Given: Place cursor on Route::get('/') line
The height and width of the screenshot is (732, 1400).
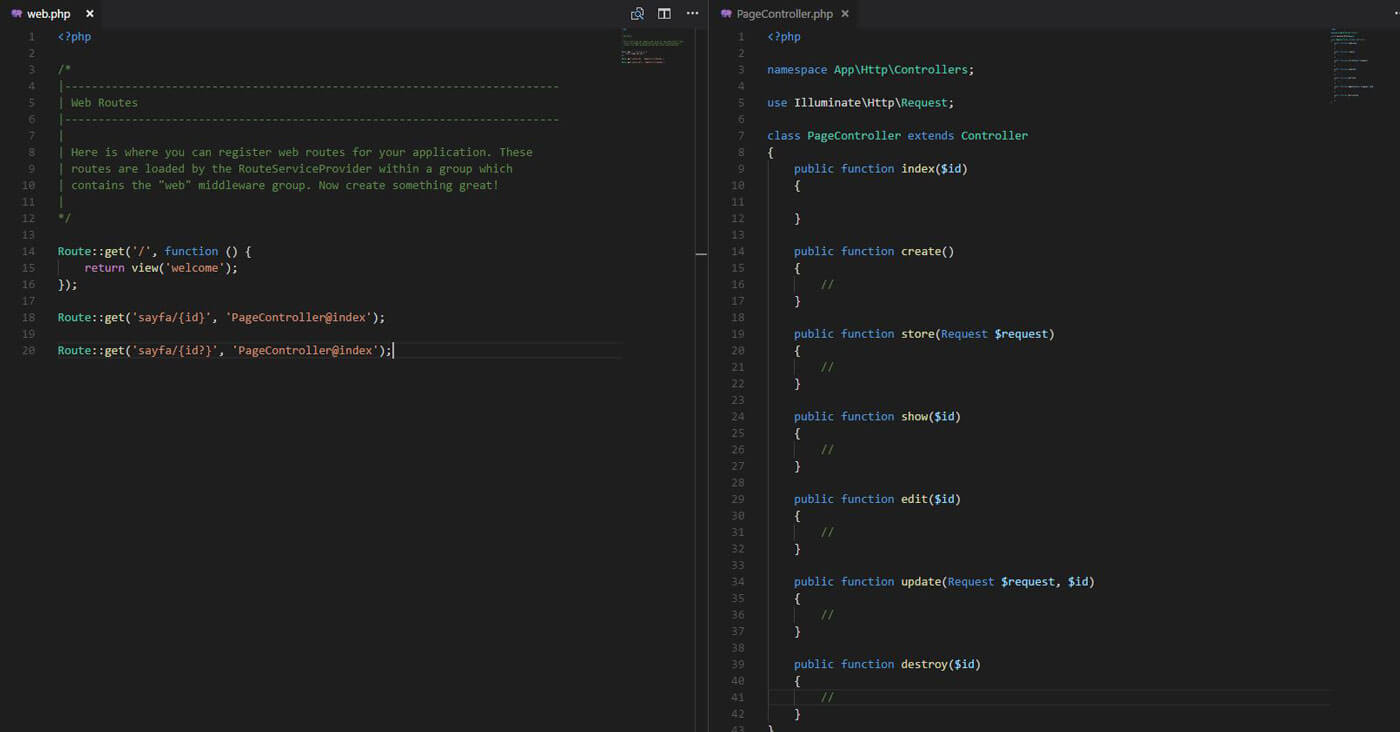Looking at the screenshot, I should click(x=155, y=251).
